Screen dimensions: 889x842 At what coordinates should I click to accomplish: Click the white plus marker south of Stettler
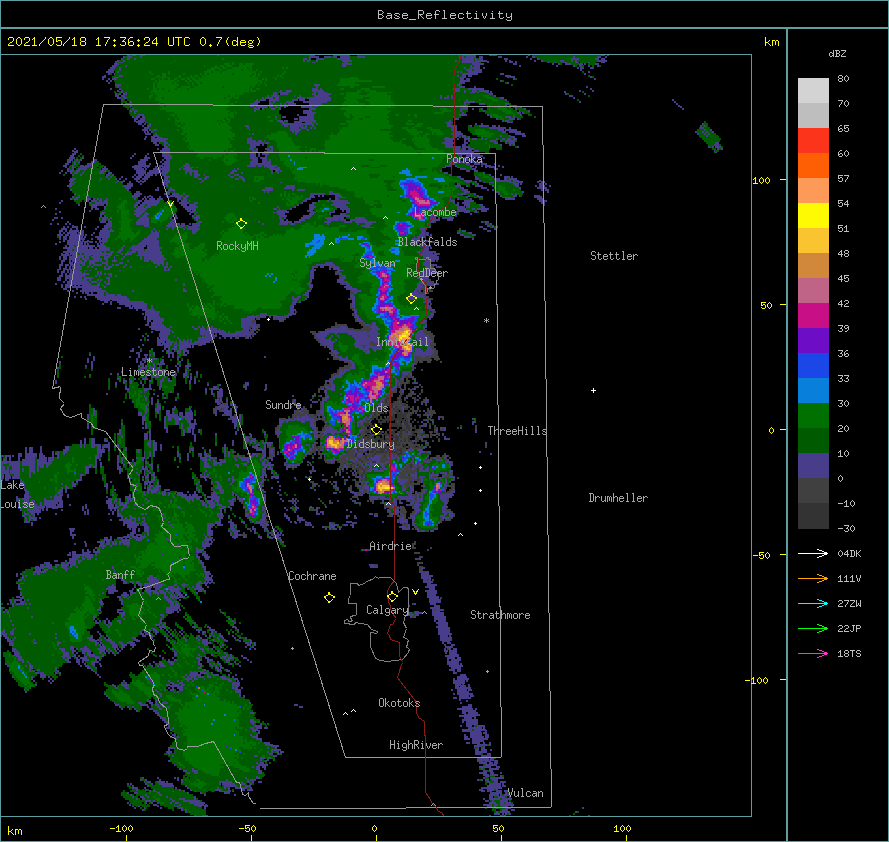pos(594,391)
